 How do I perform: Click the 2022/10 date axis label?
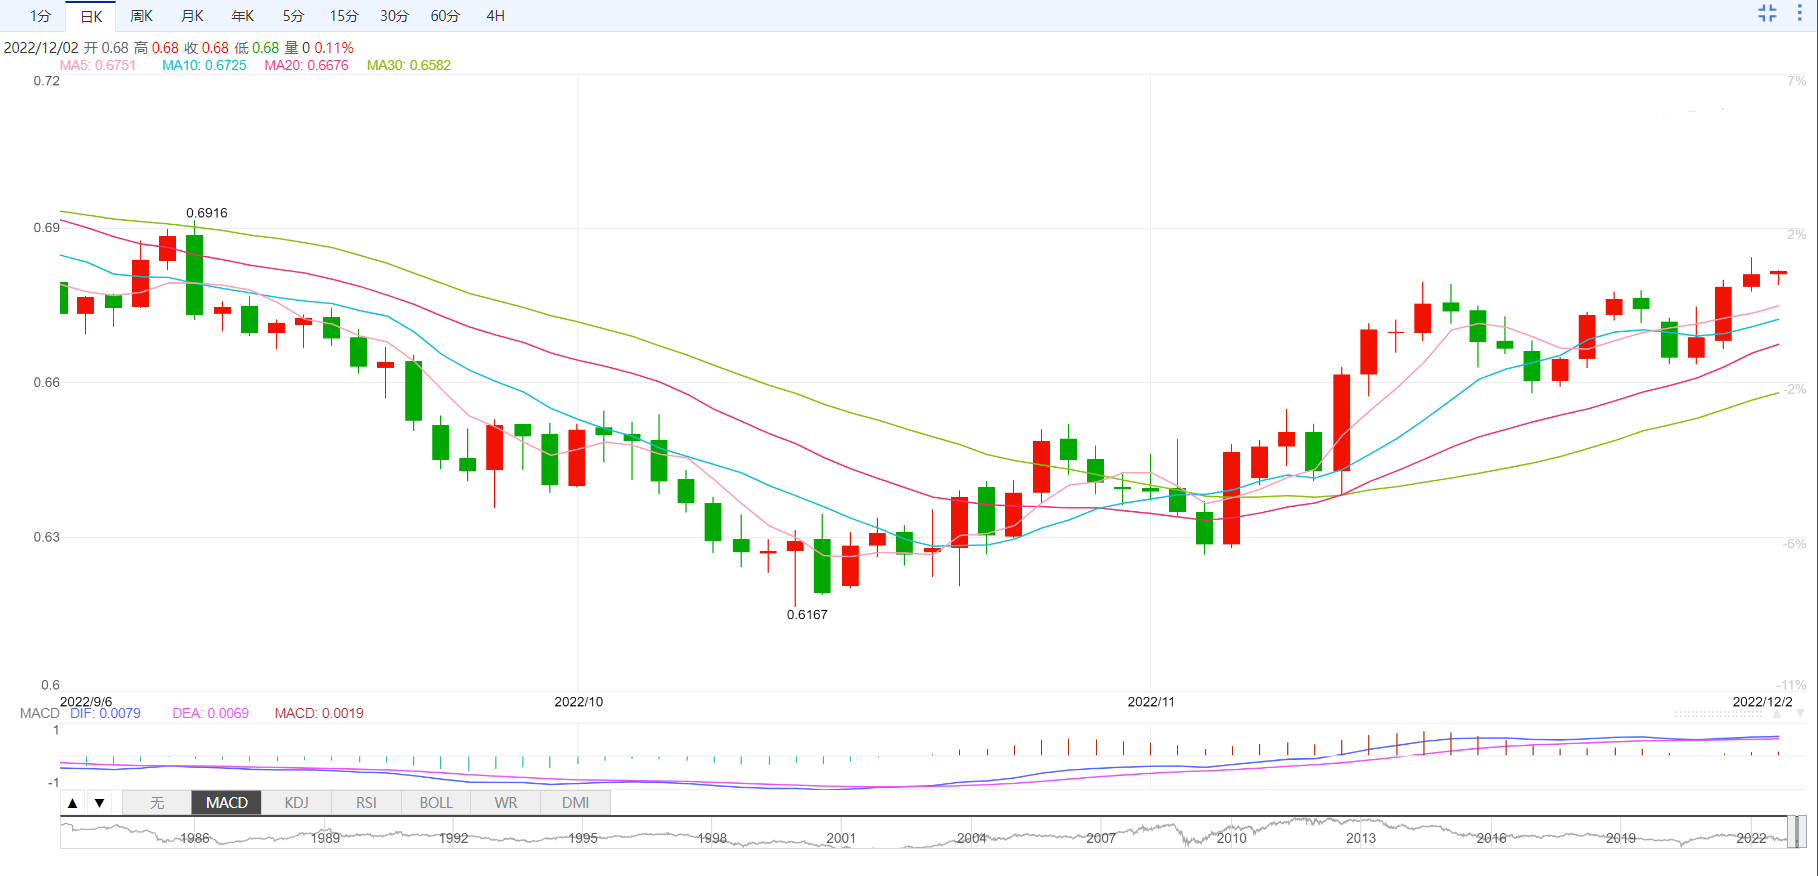[x=579, y=702]
